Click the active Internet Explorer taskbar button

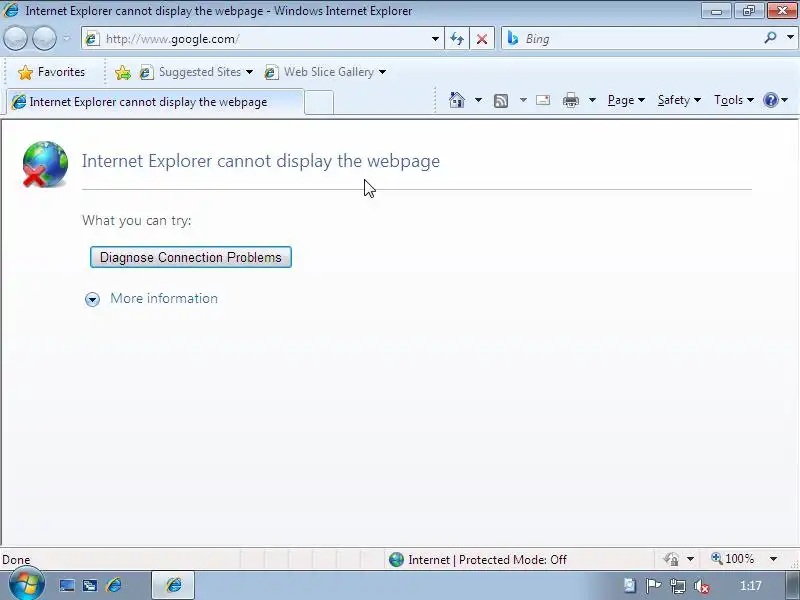click(x=173, y=585)
